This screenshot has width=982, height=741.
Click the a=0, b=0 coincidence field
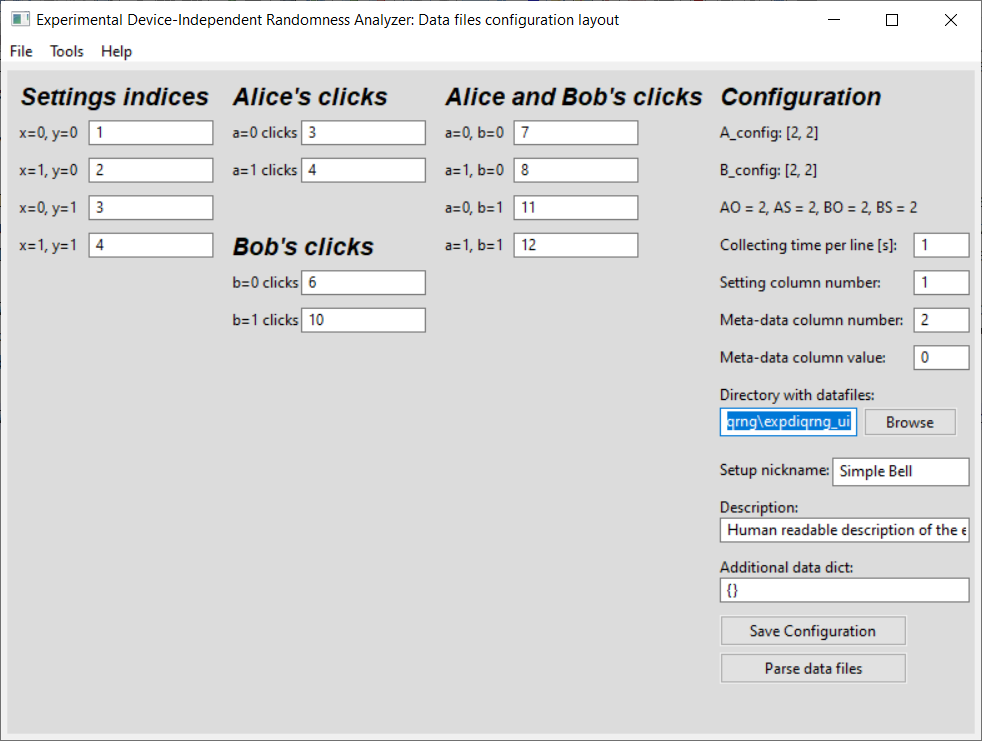pos(576,133)
